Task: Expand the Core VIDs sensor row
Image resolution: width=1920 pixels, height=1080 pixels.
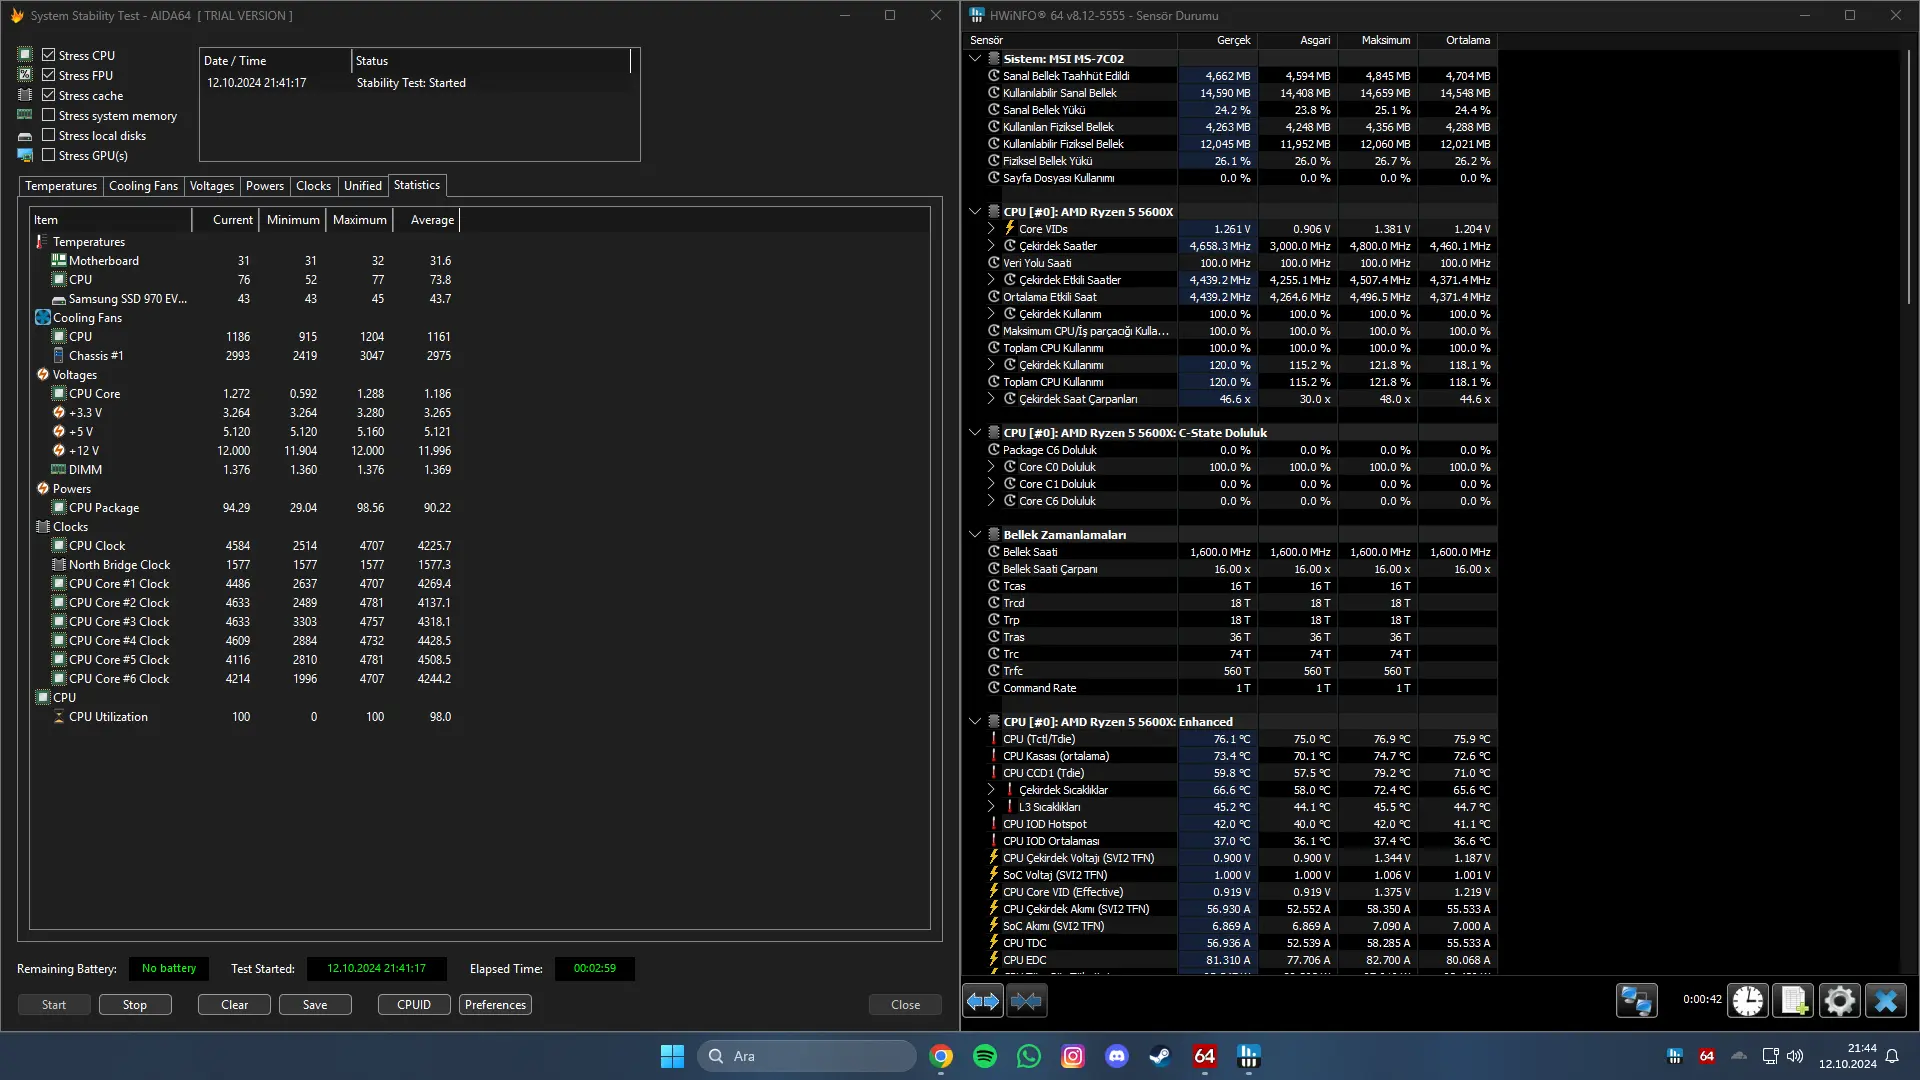Action: 991,229
